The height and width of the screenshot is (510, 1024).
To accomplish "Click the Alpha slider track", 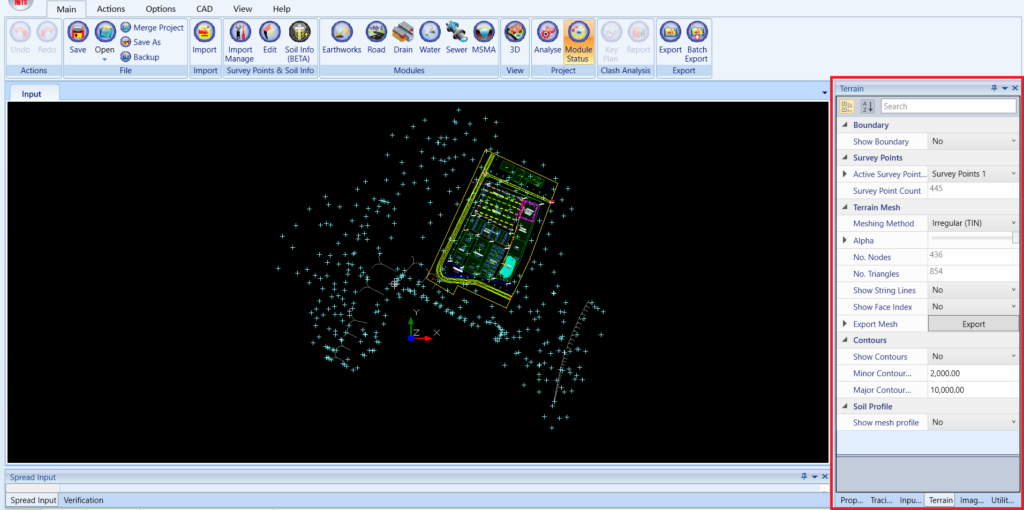I will [972, 239].
